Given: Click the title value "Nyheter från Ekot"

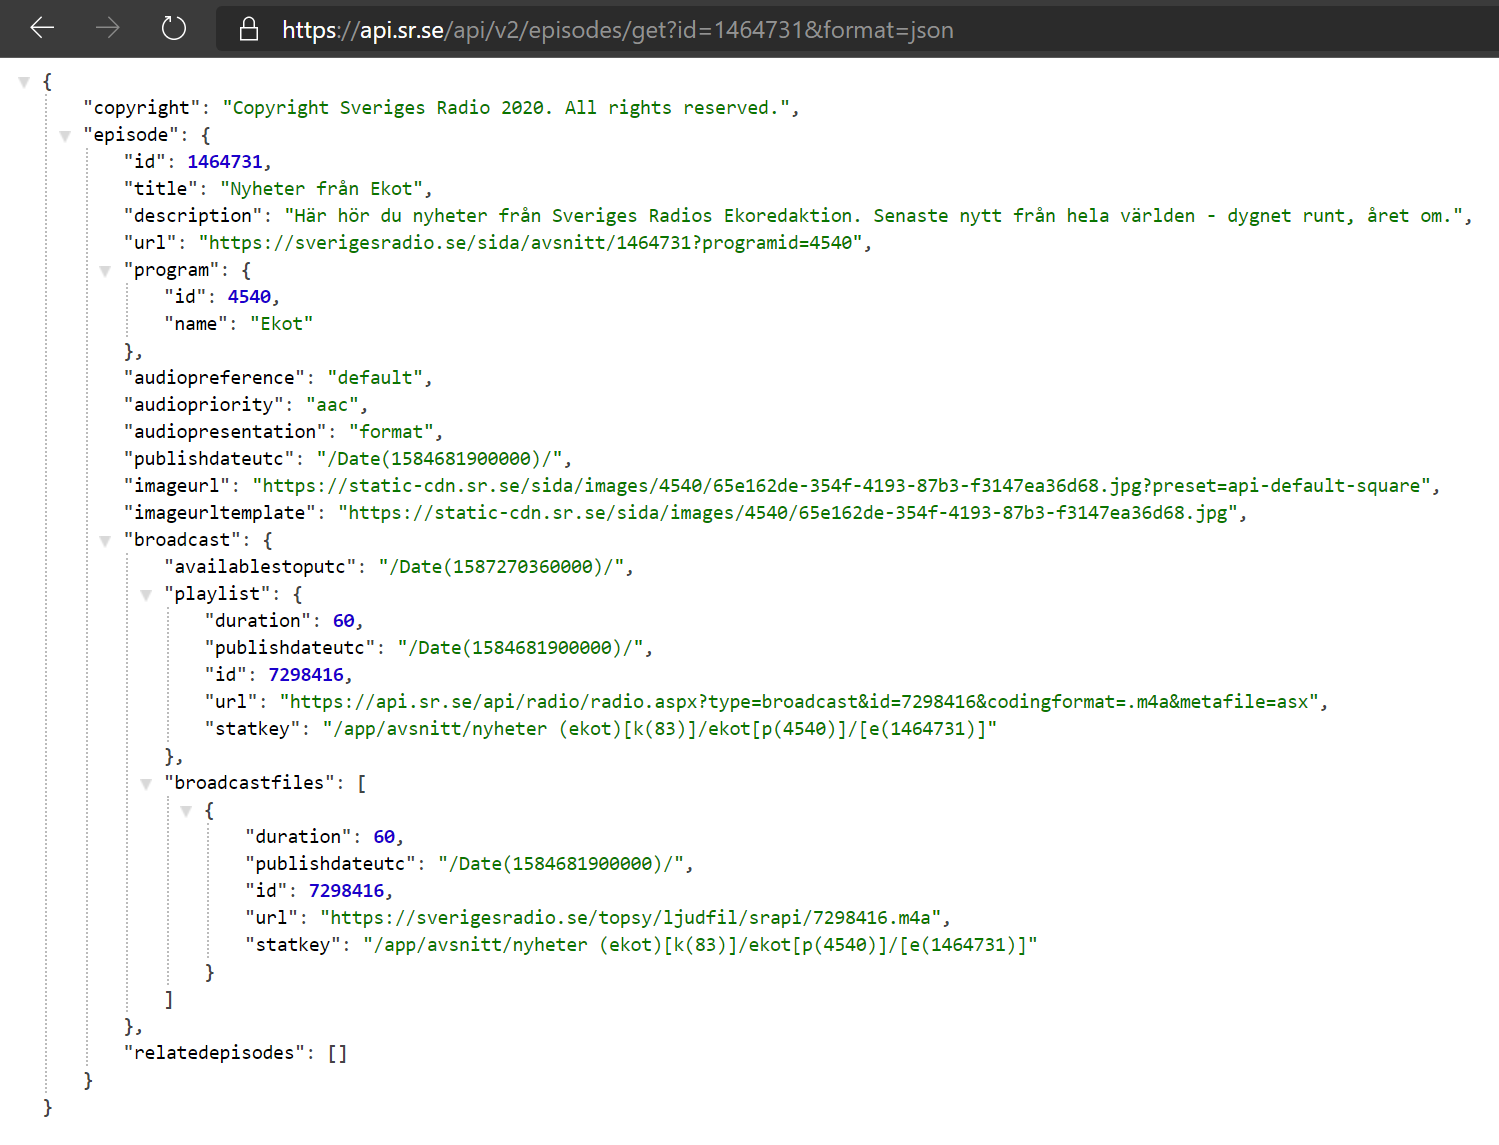Looking at the screenshot, I should [x=321, y=189].
